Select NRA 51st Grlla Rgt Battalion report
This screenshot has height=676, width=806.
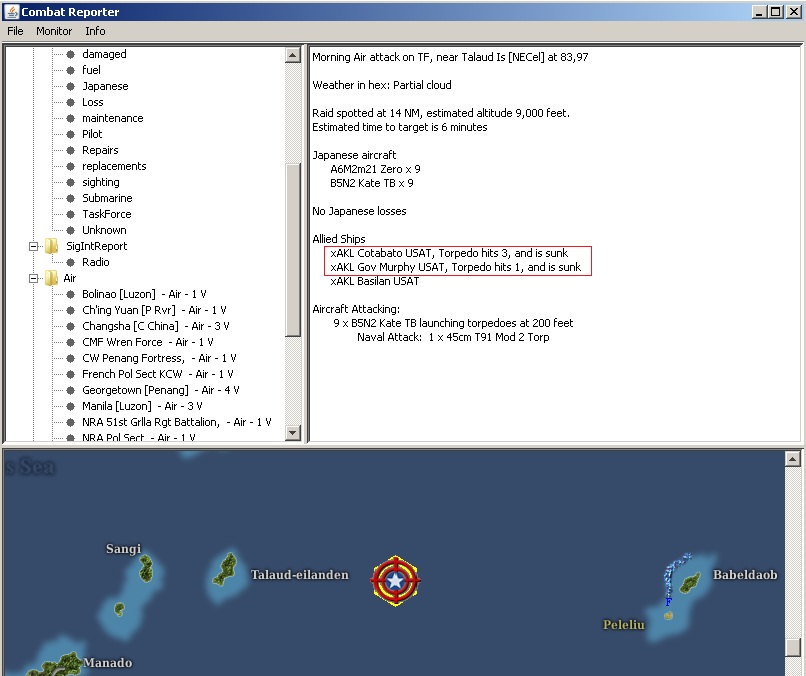(x=177, y=422)
